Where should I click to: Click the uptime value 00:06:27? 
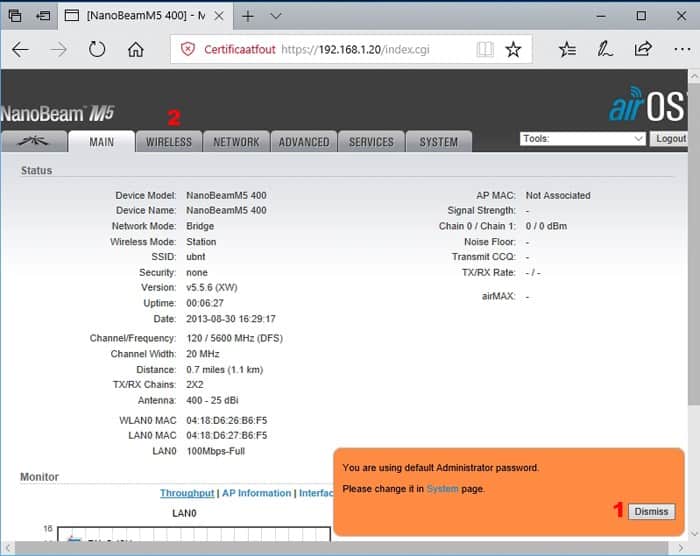point(205,303)
